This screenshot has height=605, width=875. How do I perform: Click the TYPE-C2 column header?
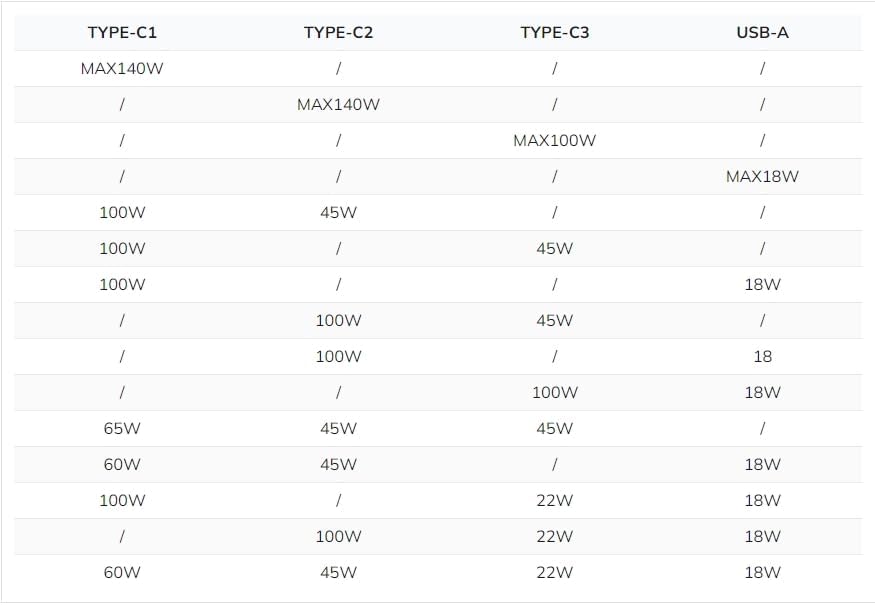coord(338,33)
